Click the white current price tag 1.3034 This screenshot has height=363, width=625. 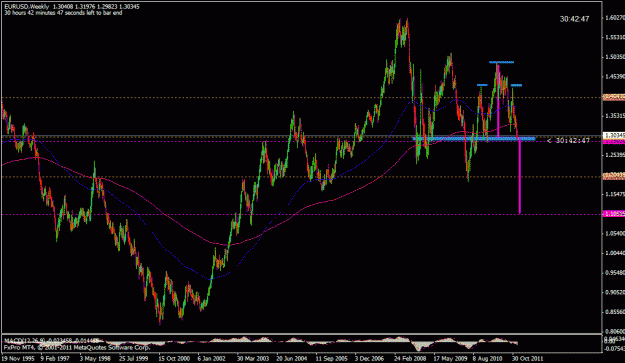tap(613, 135)
